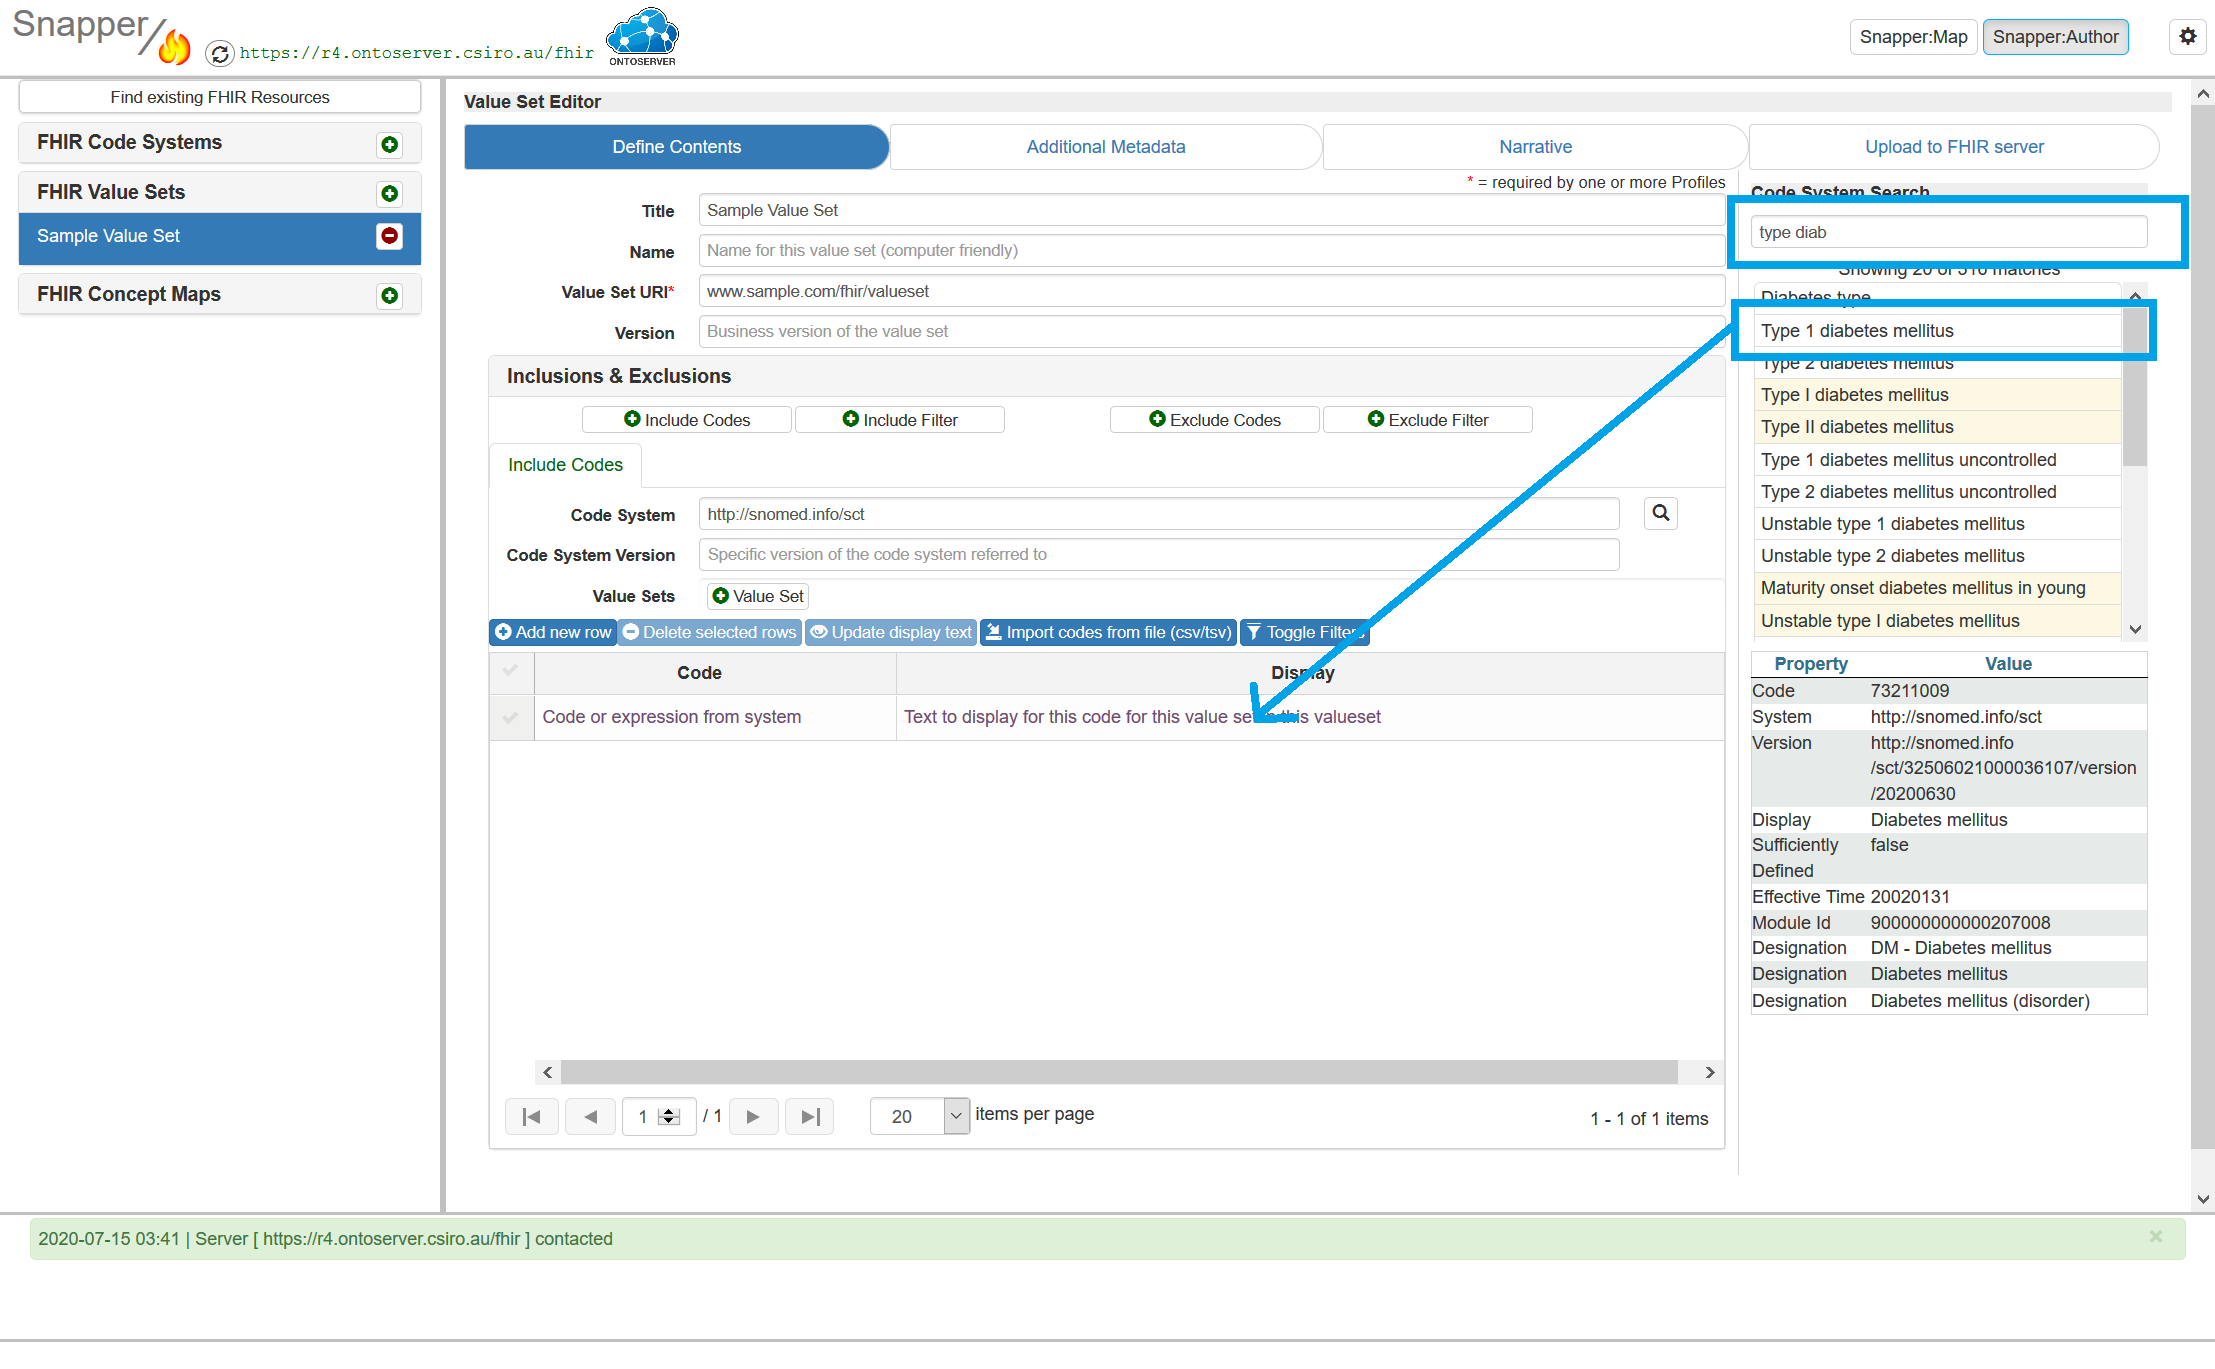
Task: Add a Value Set reference
Action: click(x=758, y=596)
